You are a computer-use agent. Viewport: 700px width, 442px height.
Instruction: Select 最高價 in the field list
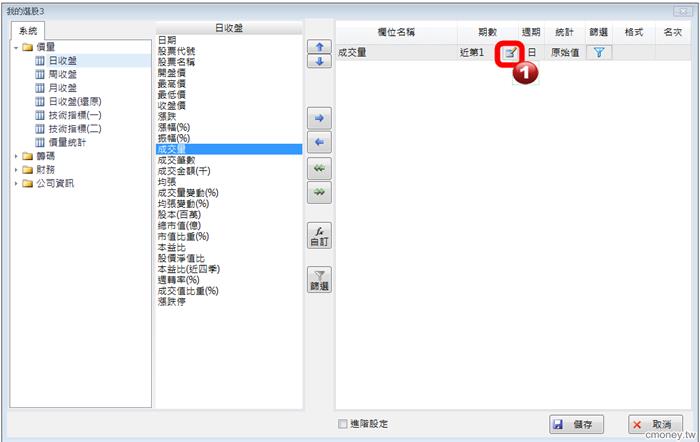click(x=171, y=83)
